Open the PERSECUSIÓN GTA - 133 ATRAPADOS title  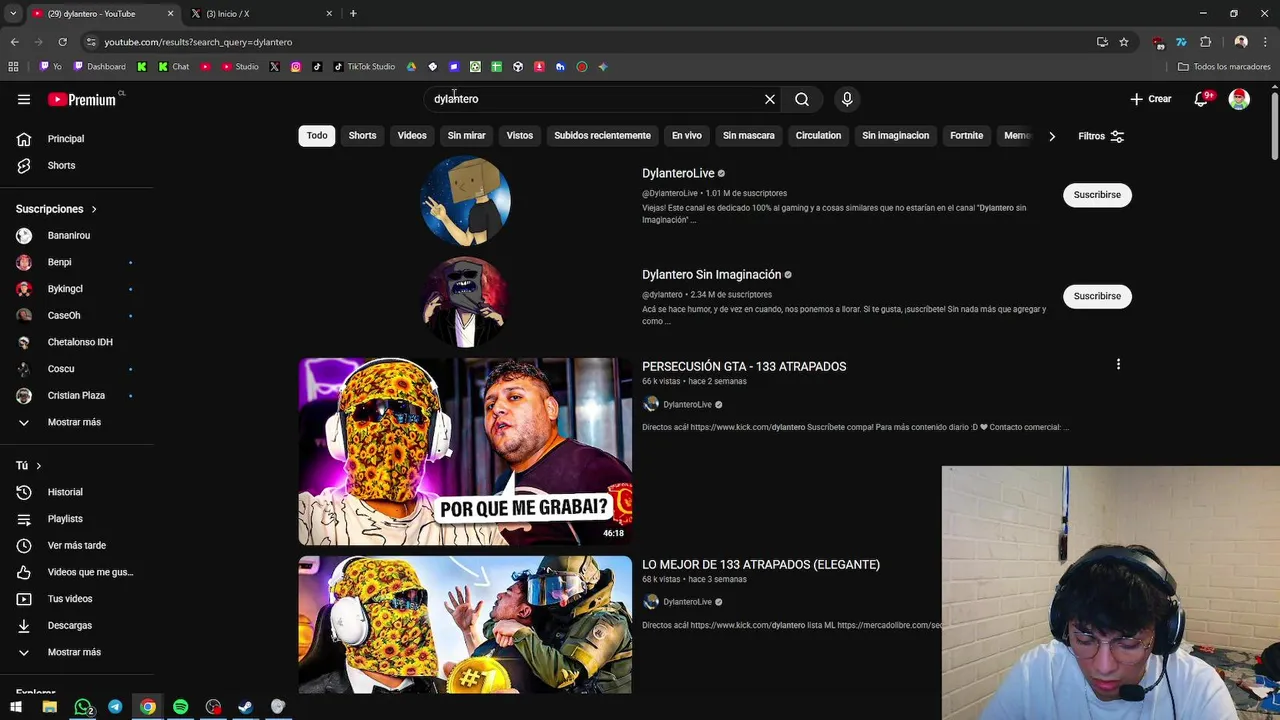pyautogui.click(x=744, y=367)
